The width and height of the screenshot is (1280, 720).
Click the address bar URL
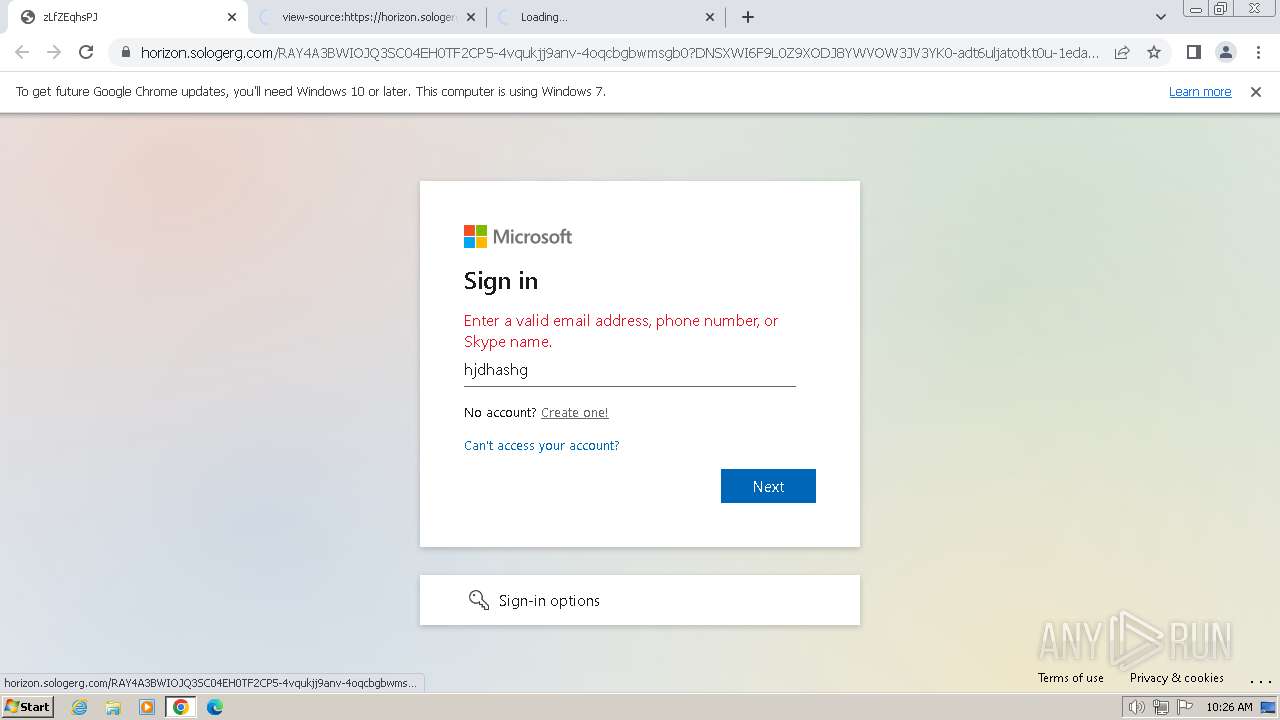[620, 53]
